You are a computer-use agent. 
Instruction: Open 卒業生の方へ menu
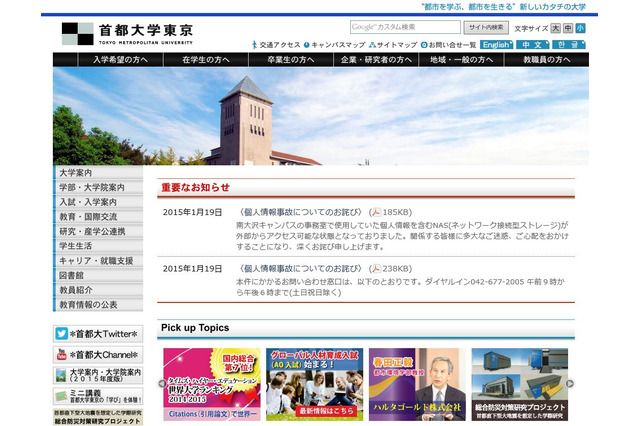291,60
